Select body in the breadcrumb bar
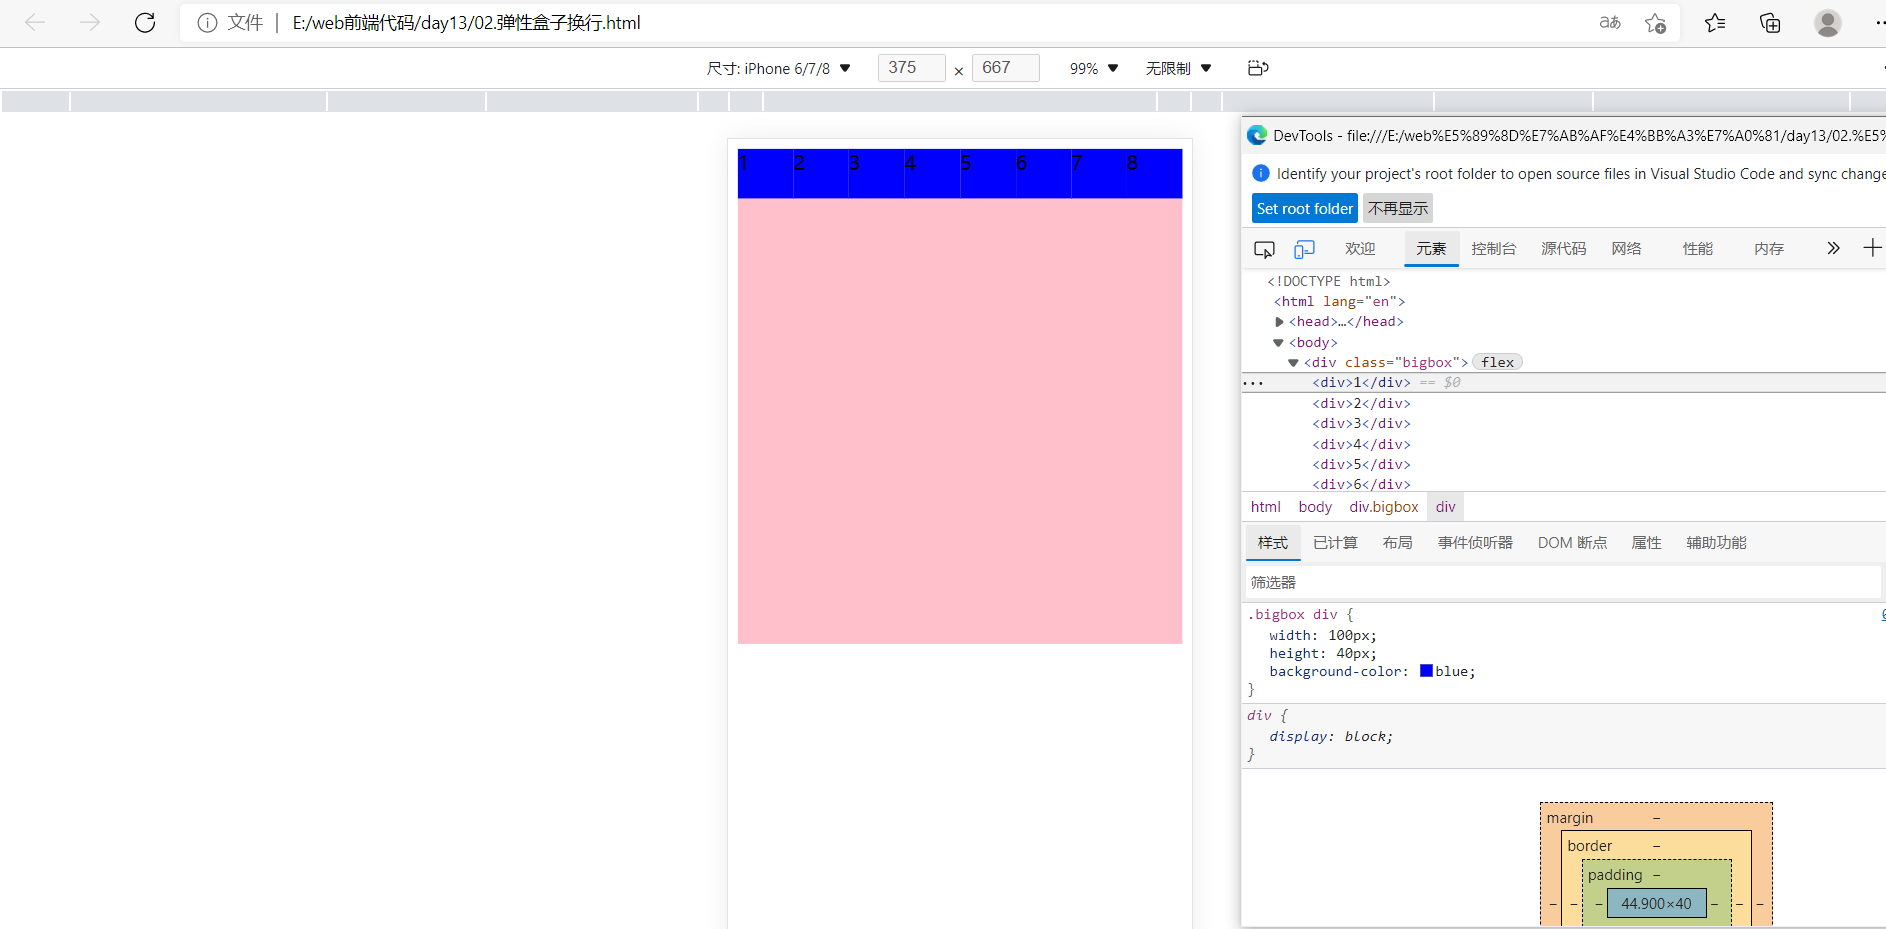Viewport: 1886px width, 929px height. click(x=1315, y=507)
